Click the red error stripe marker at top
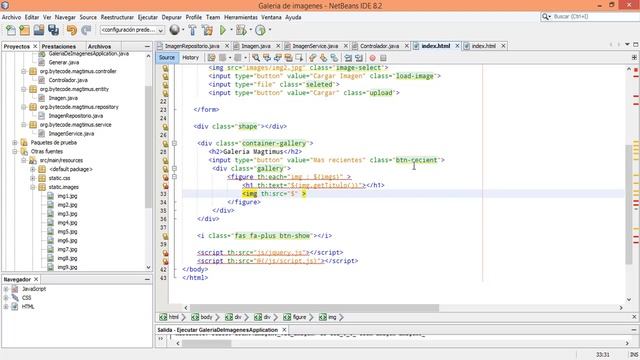This screenshot has width=640, height=360. [x=636, y=69]
